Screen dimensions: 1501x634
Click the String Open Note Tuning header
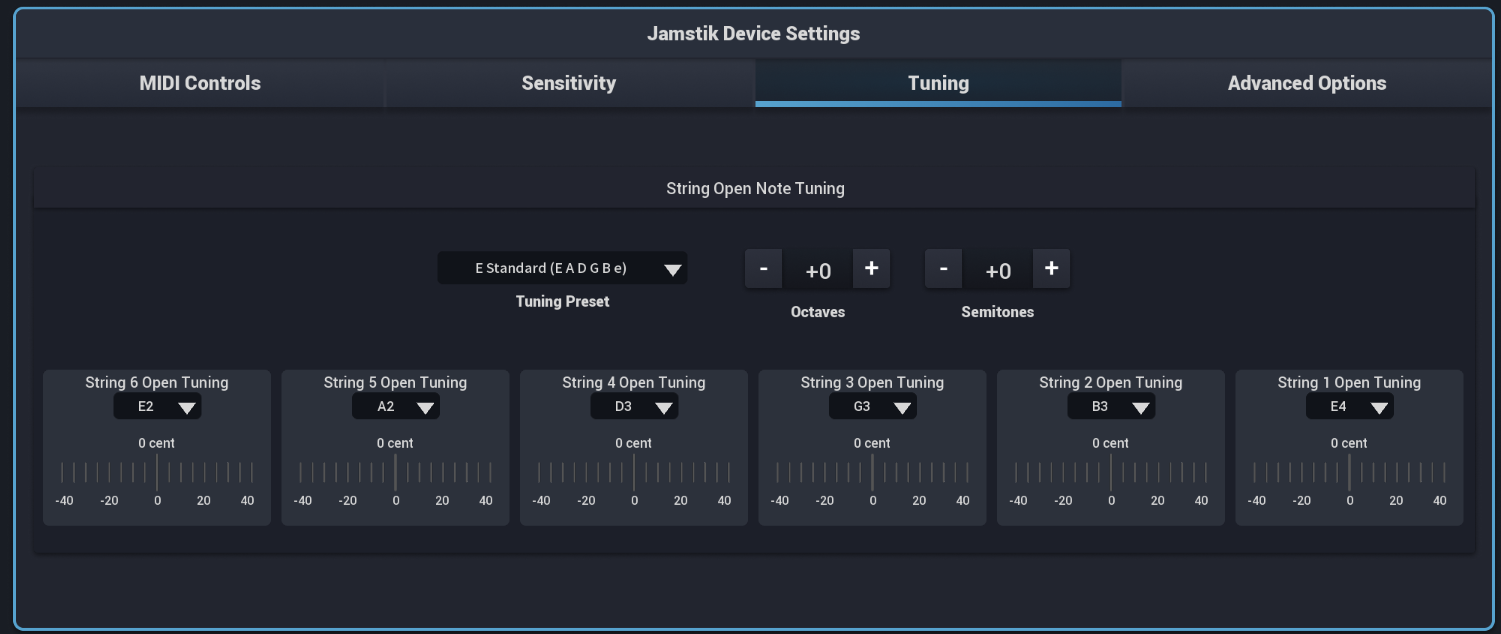point(755,188)
